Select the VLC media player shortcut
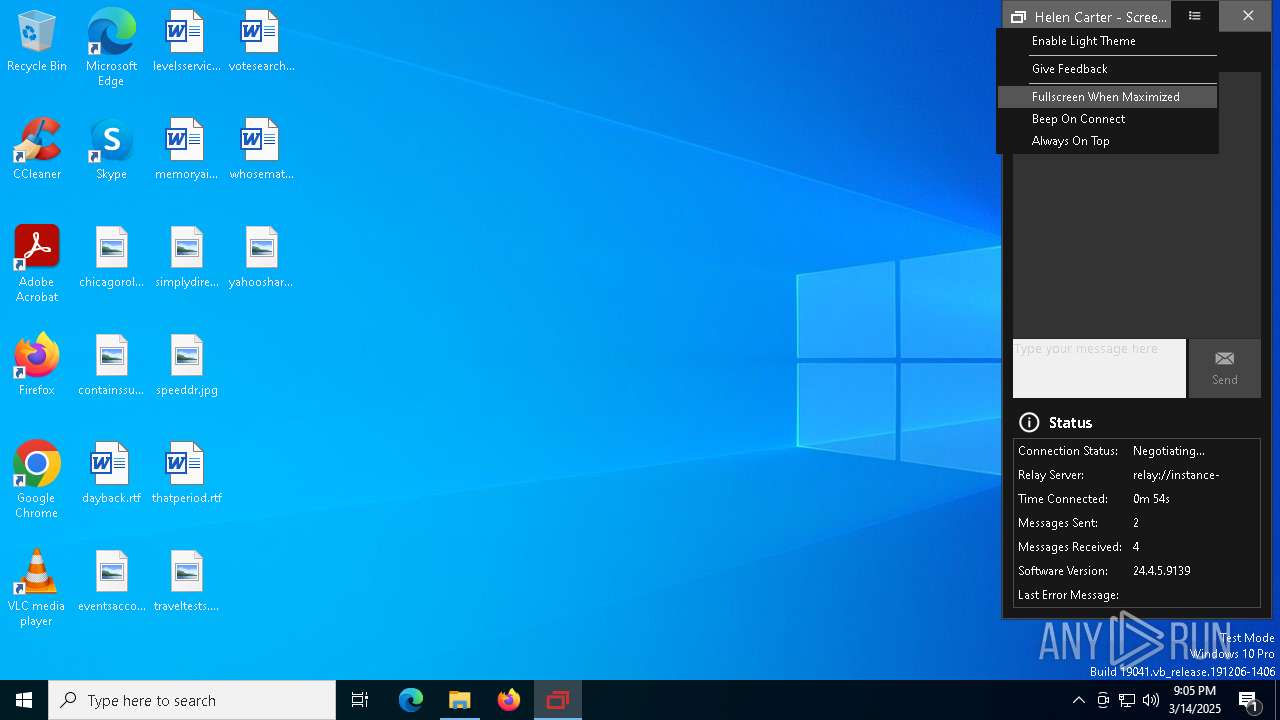 (x=37, y=588)
